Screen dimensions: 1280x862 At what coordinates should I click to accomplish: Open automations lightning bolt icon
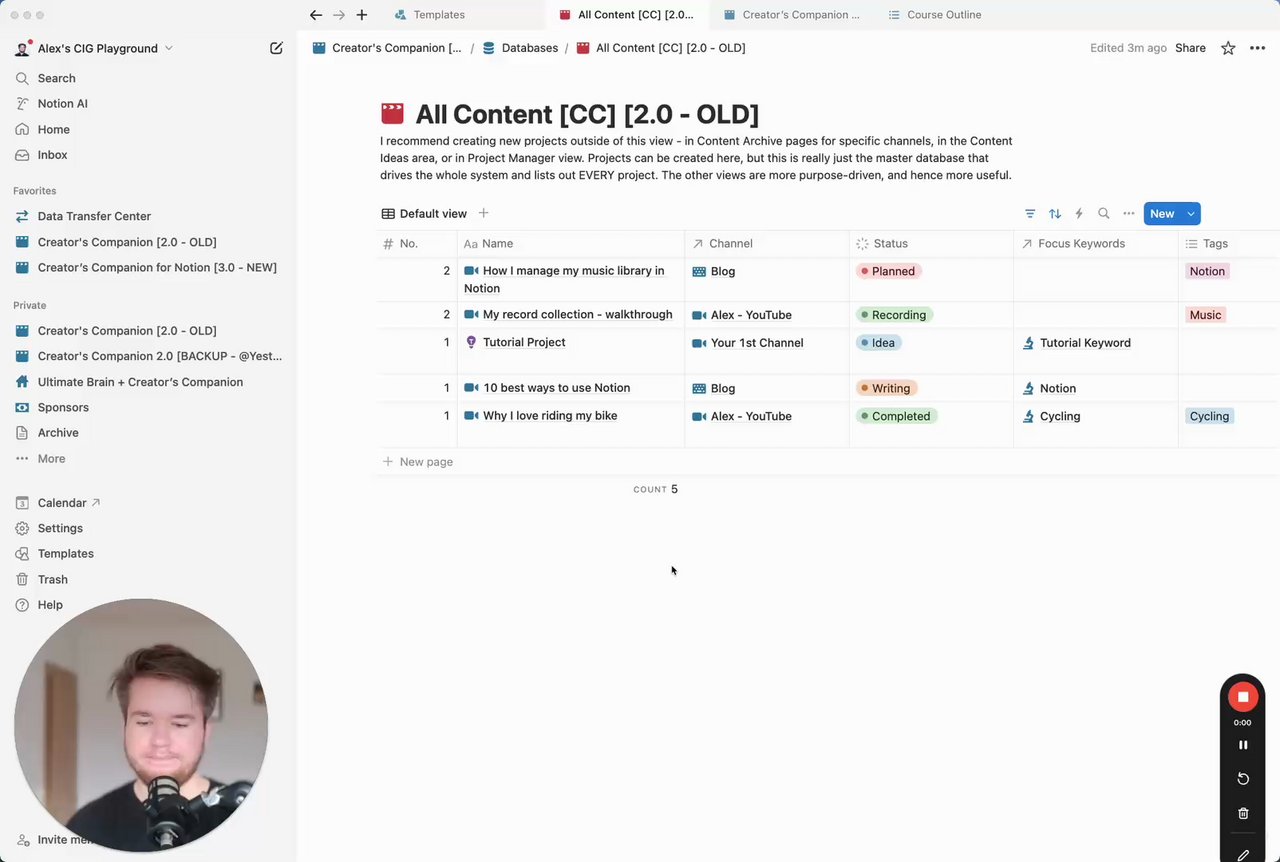tap(1079, 213)
